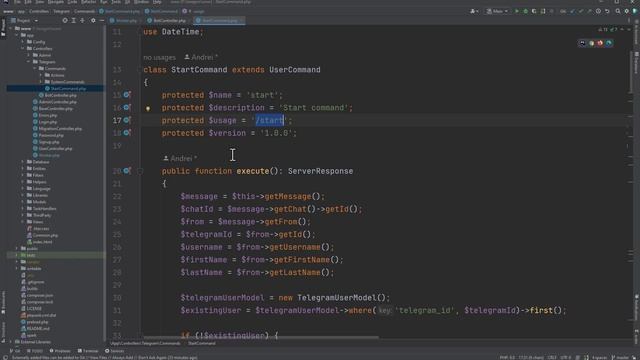Show VCS history clock icon
Screen dimensions: 640x360
coord(598,11)
